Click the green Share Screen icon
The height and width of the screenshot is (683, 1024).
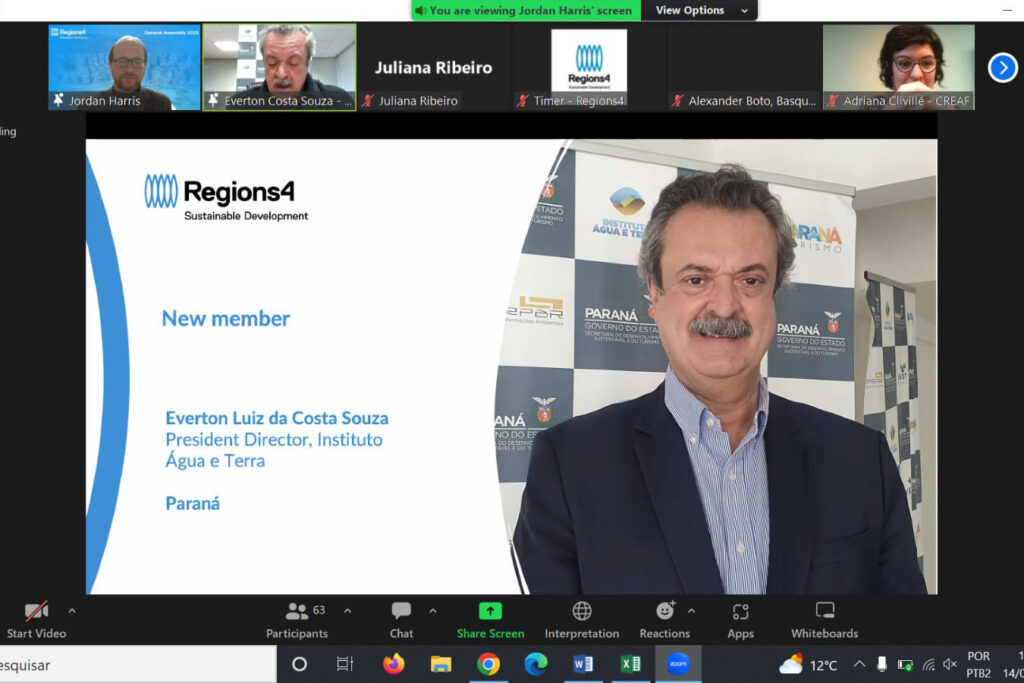490,611
